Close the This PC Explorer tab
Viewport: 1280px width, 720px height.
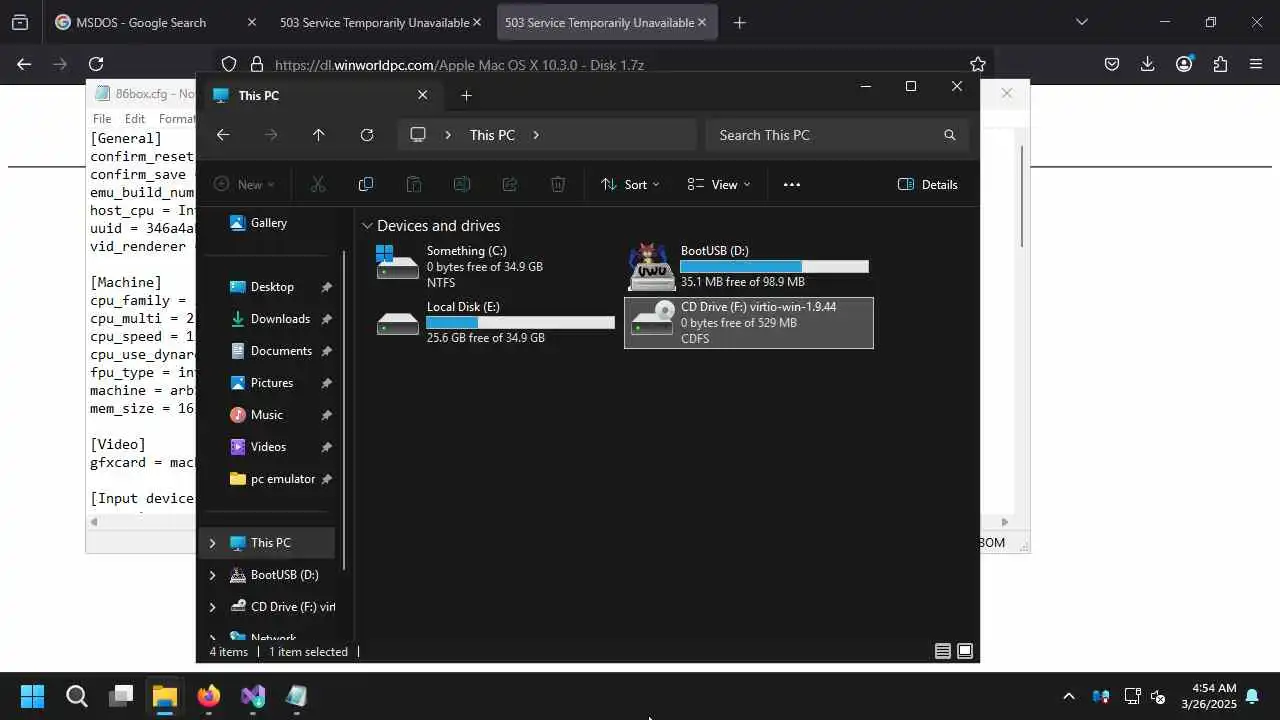(x=422, y=95)
